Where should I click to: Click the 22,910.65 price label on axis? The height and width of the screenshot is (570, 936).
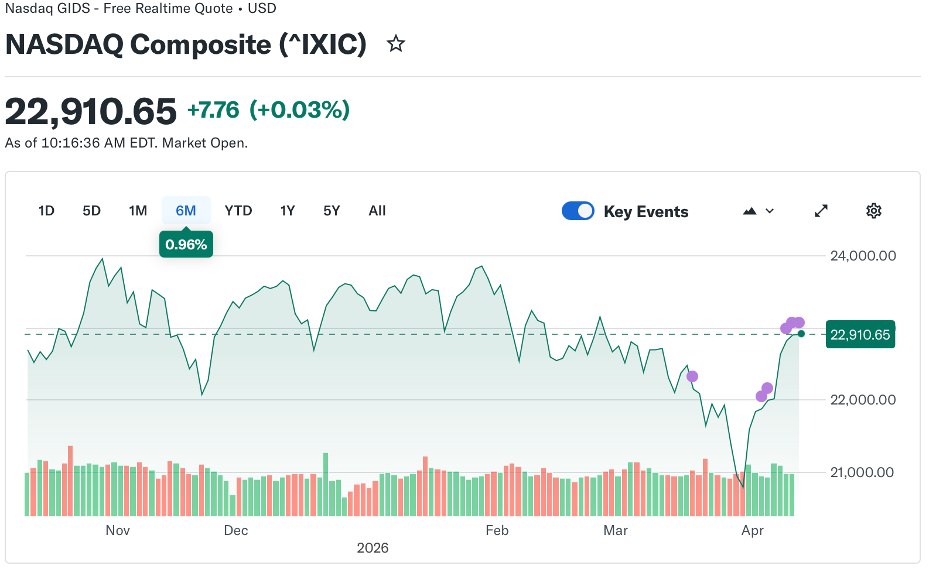coord(860,335)
